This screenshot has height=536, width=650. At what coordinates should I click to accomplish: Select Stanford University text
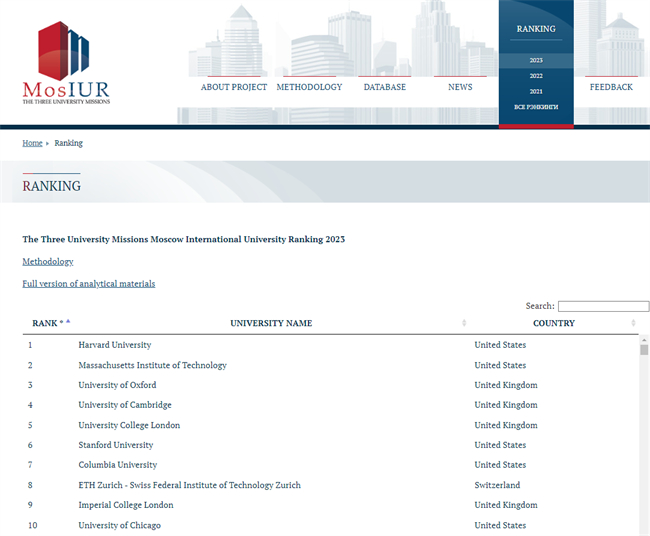pyautogui.click(x=116, y=445)
